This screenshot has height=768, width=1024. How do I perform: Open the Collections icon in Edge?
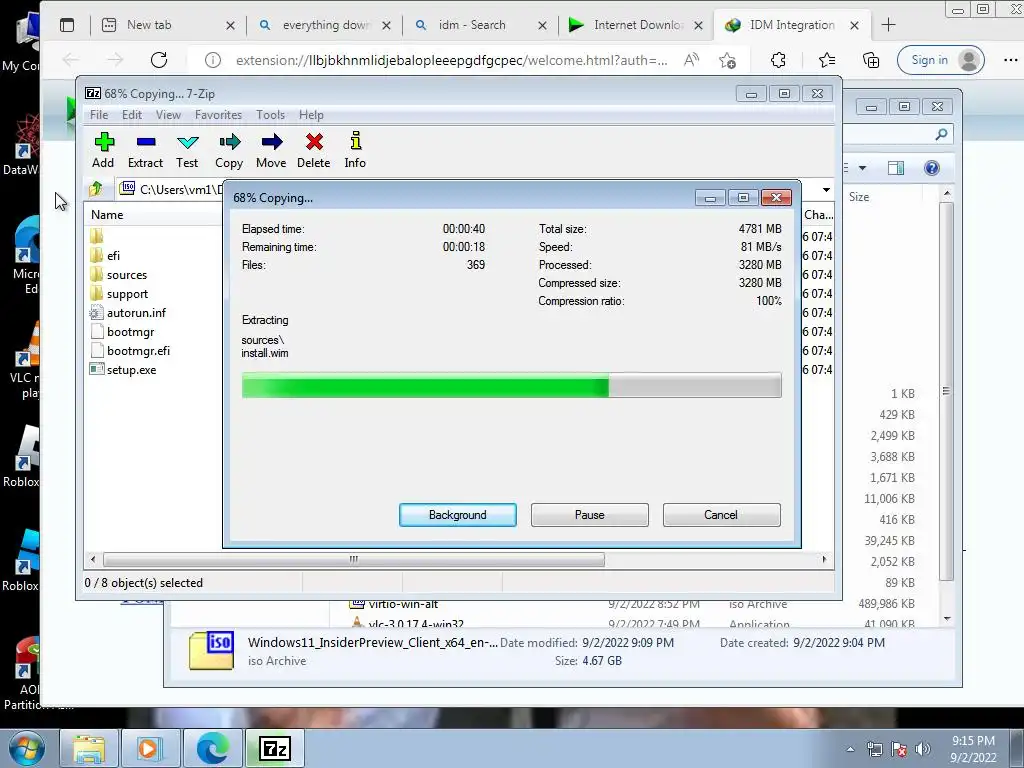[871, 60]
